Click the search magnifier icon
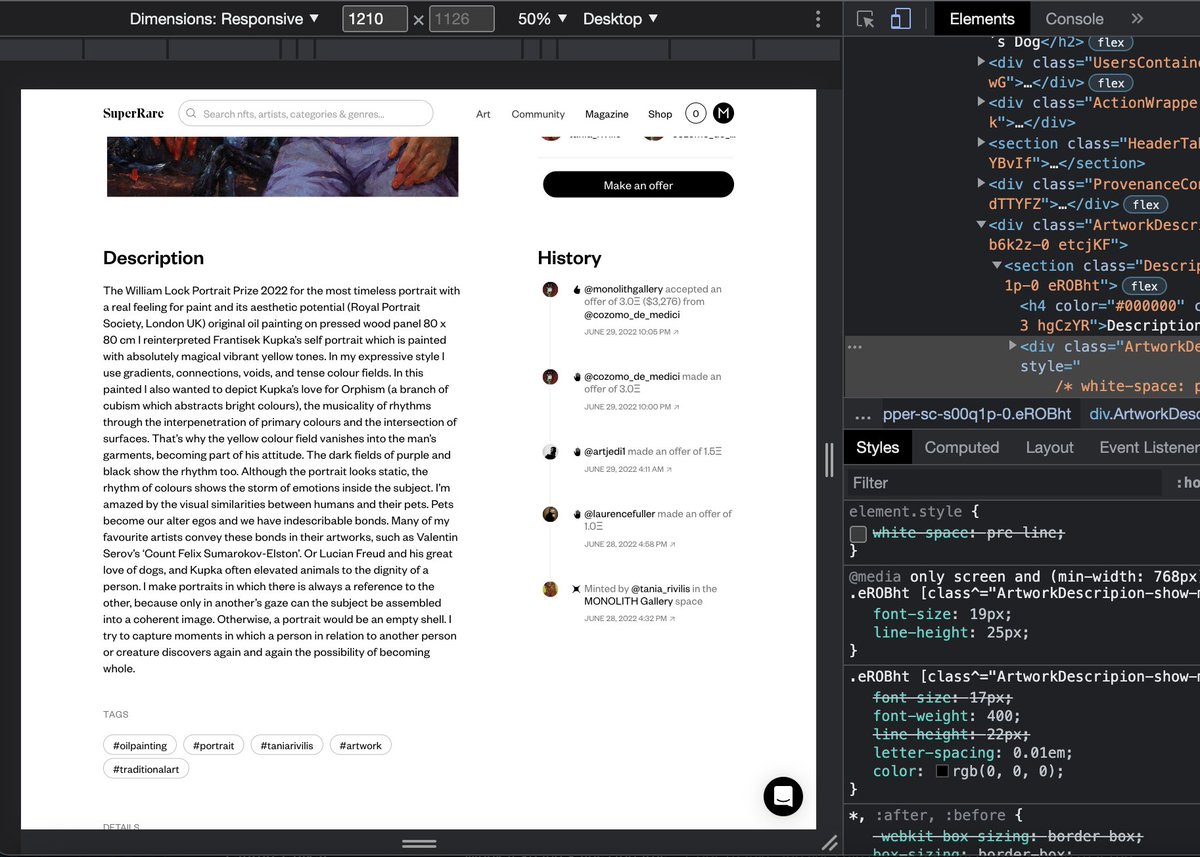 192,114
